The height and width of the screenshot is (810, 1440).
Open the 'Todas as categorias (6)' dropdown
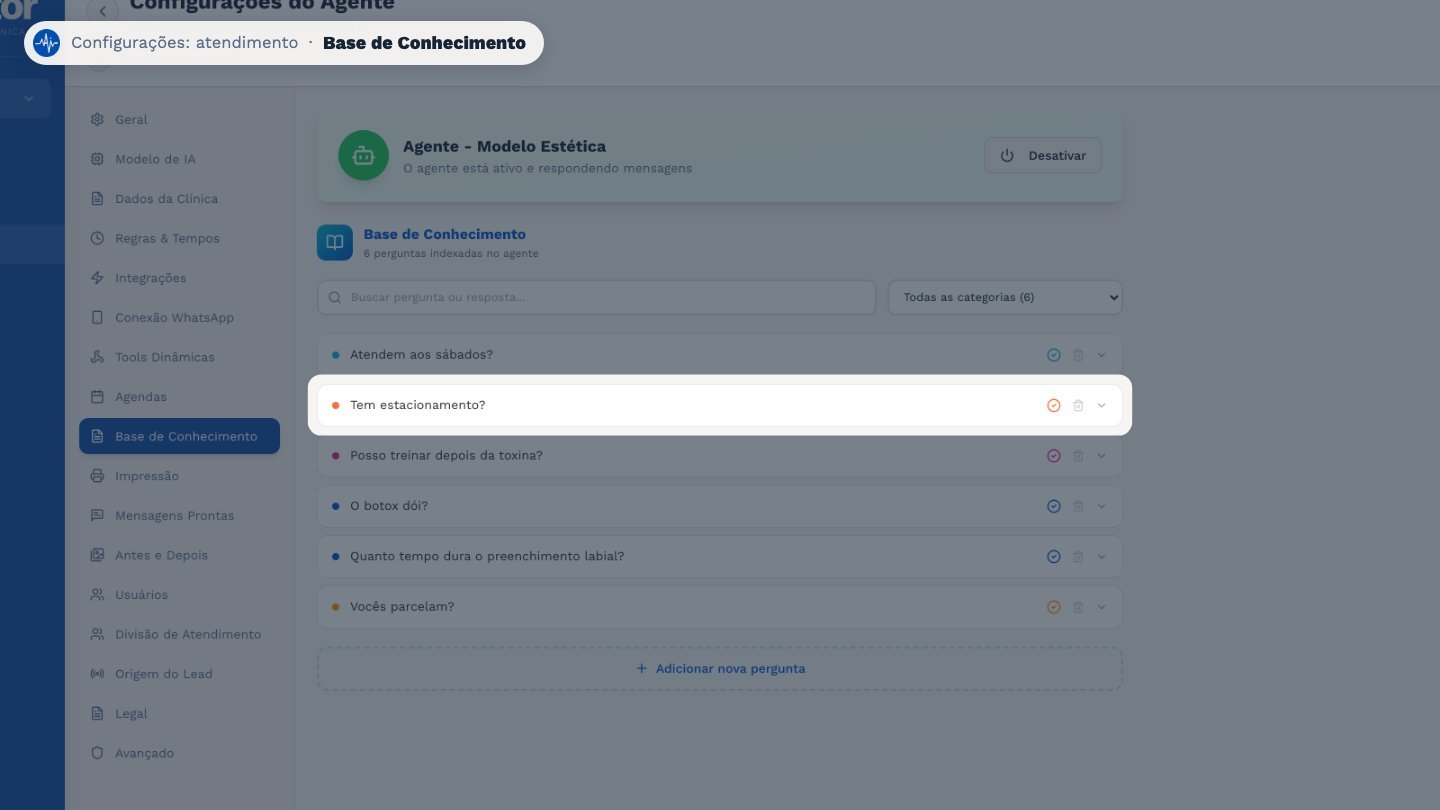(1005, 297)
